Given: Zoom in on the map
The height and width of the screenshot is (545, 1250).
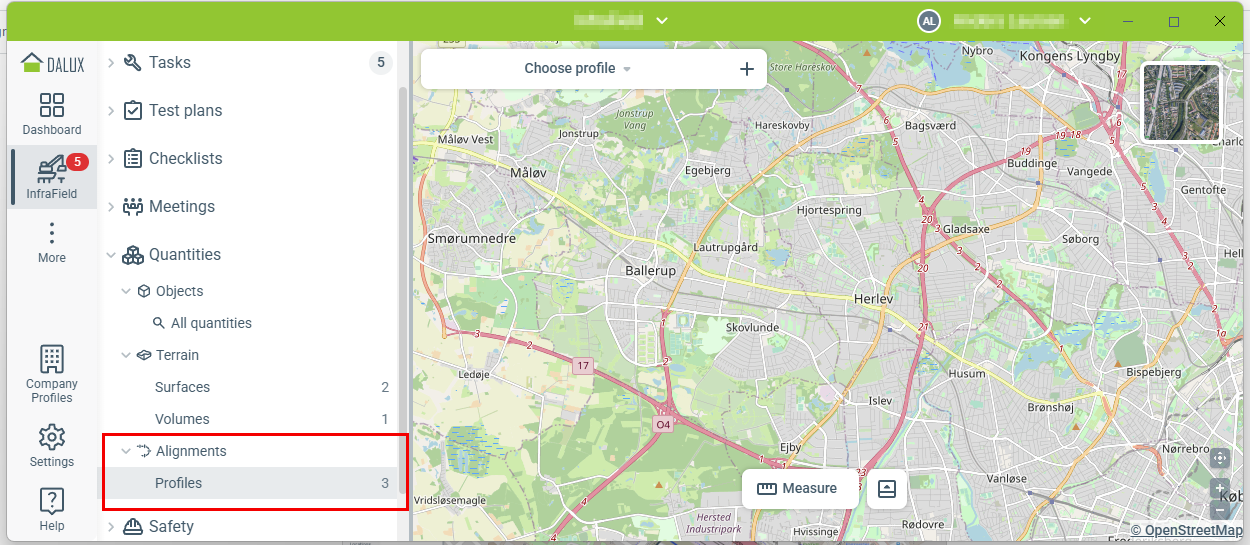Looking at the screenshot, I should 1219,490.
